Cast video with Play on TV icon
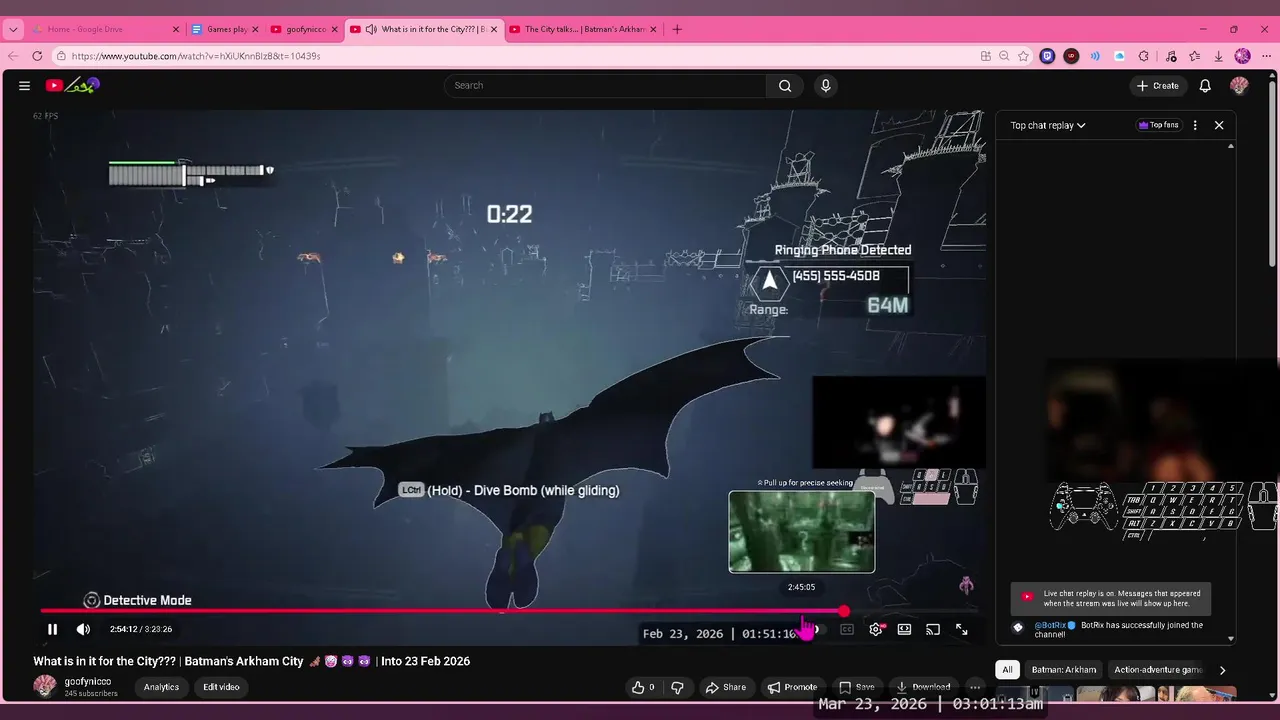This screenshot has width=1280, height=720. tap(933, 629)
